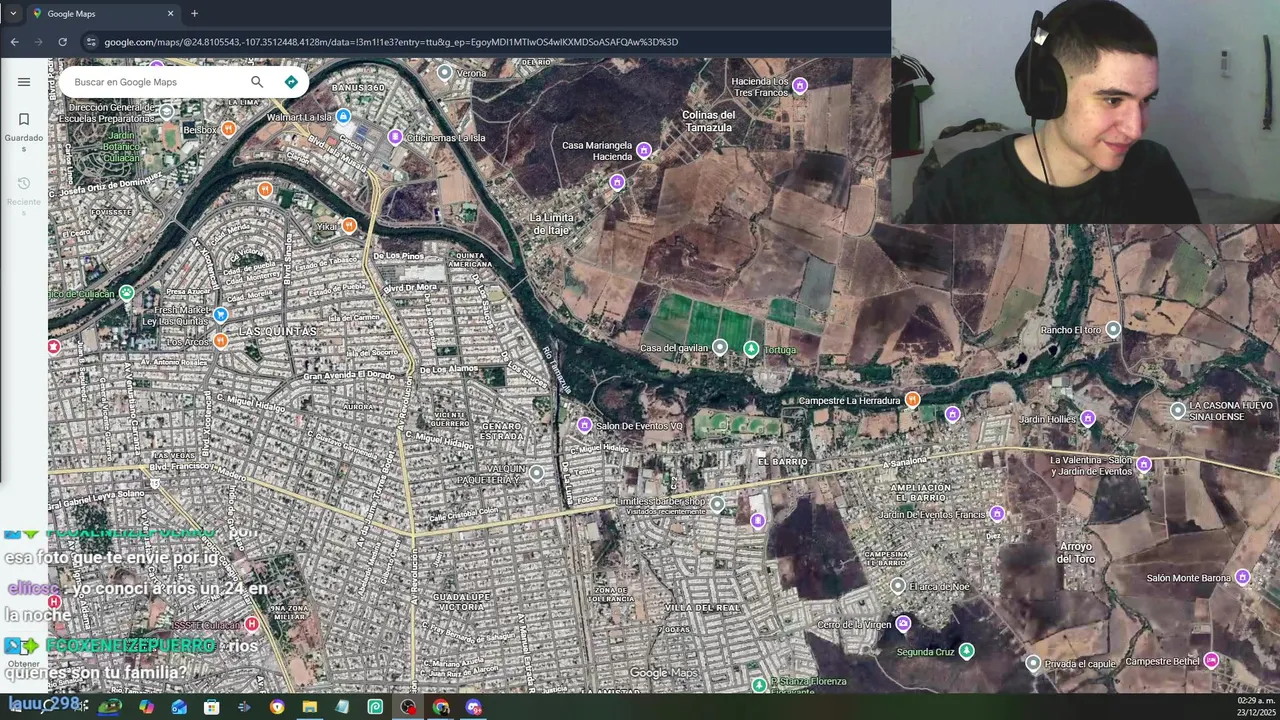Select the Fresh Market Ley Las Quintas marker
The width and height of the screenshot is (1280, 720).
click(221, 315)
